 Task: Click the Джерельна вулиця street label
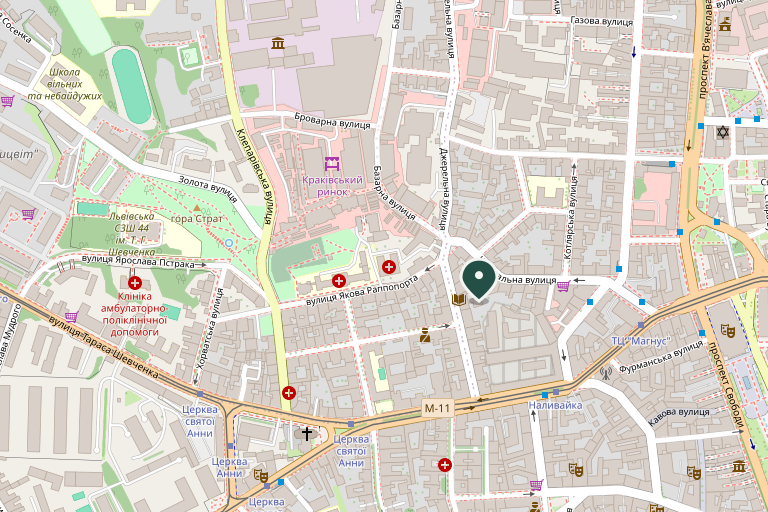[x=443, y=189]
